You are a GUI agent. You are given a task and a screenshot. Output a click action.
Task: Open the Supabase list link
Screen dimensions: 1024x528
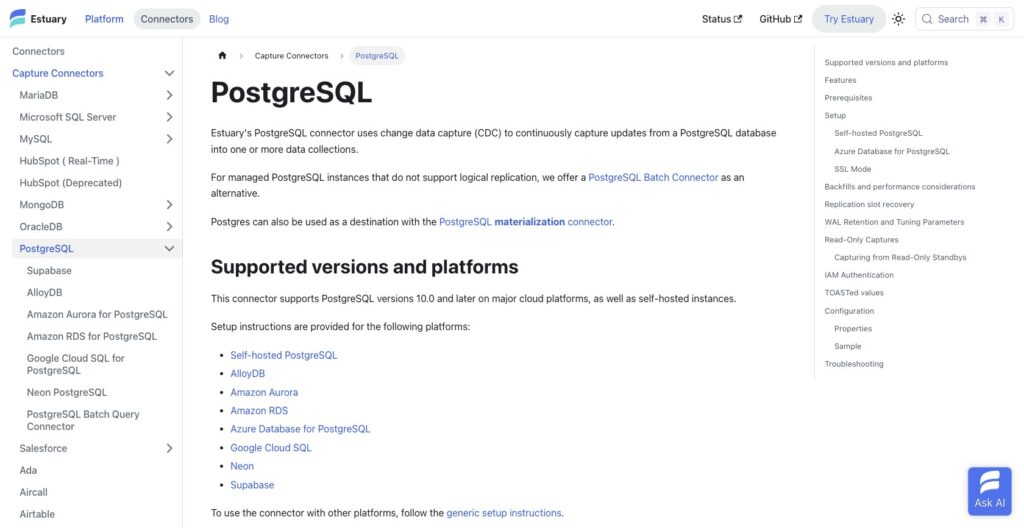(252, 485)
